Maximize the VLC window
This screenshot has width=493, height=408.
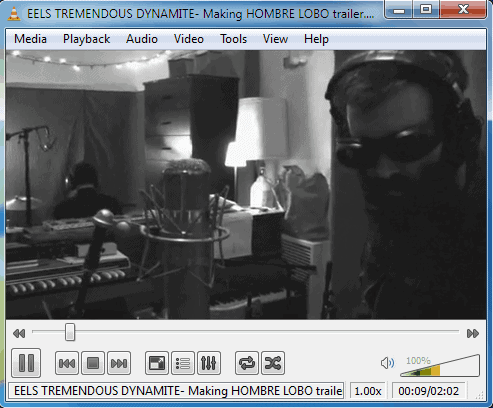(x=426, y=9)
